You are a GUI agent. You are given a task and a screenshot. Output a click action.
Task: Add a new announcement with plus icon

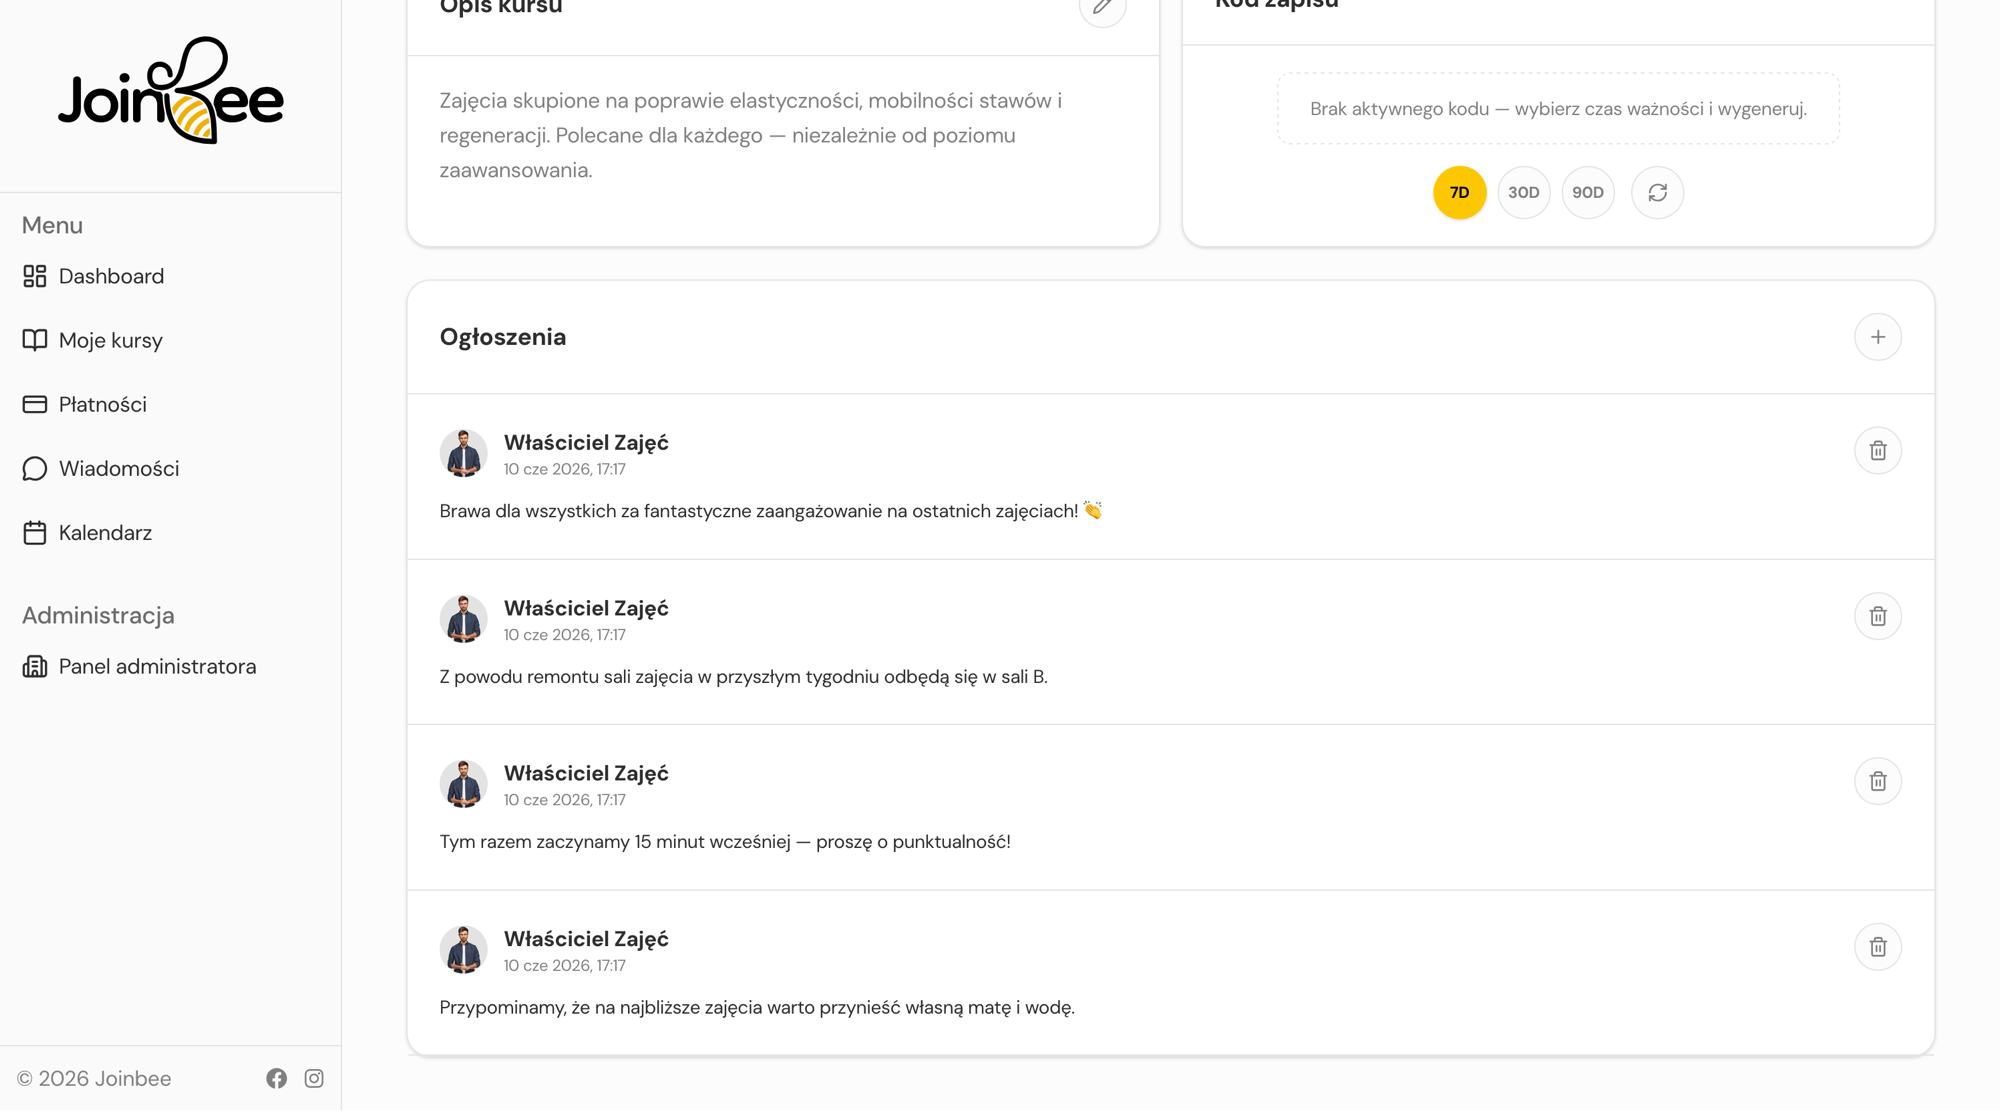point(1877,337)
